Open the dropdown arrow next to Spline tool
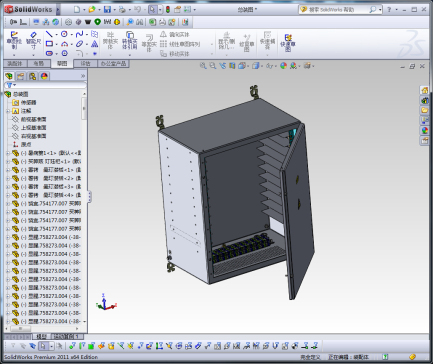This screenshot has width=433, height=364. pyautogui.click(x=87, y=34)
